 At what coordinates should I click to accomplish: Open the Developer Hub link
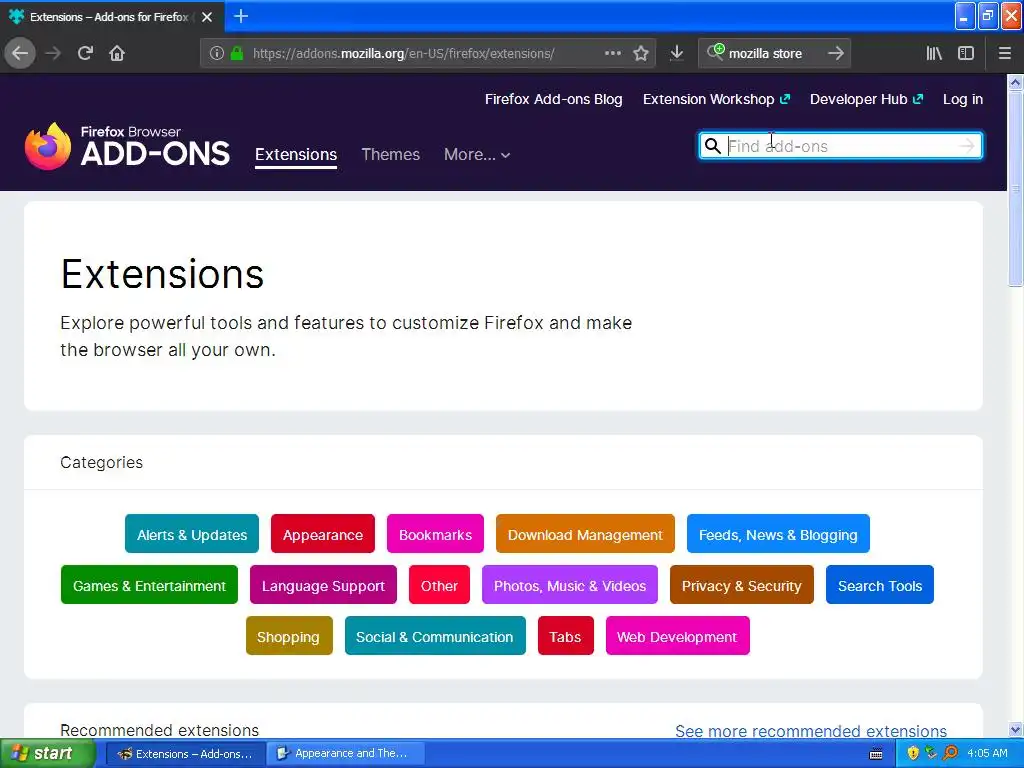coord(866,99)
